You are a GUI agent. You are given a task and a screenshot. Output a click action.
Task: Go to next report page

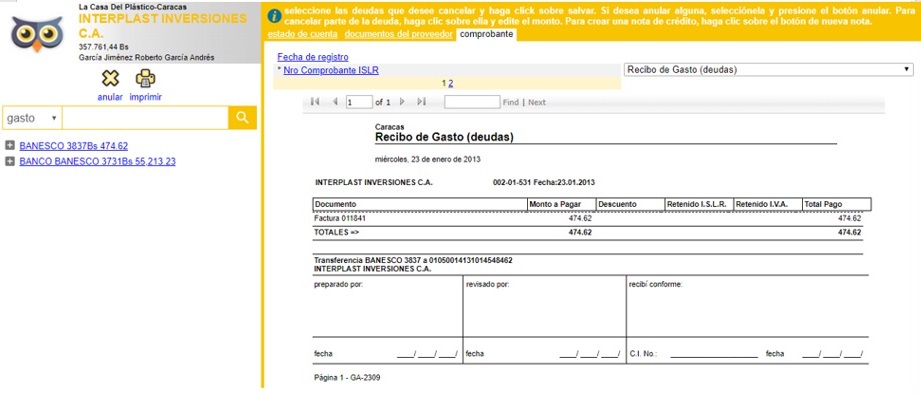[x=402, y=102]
